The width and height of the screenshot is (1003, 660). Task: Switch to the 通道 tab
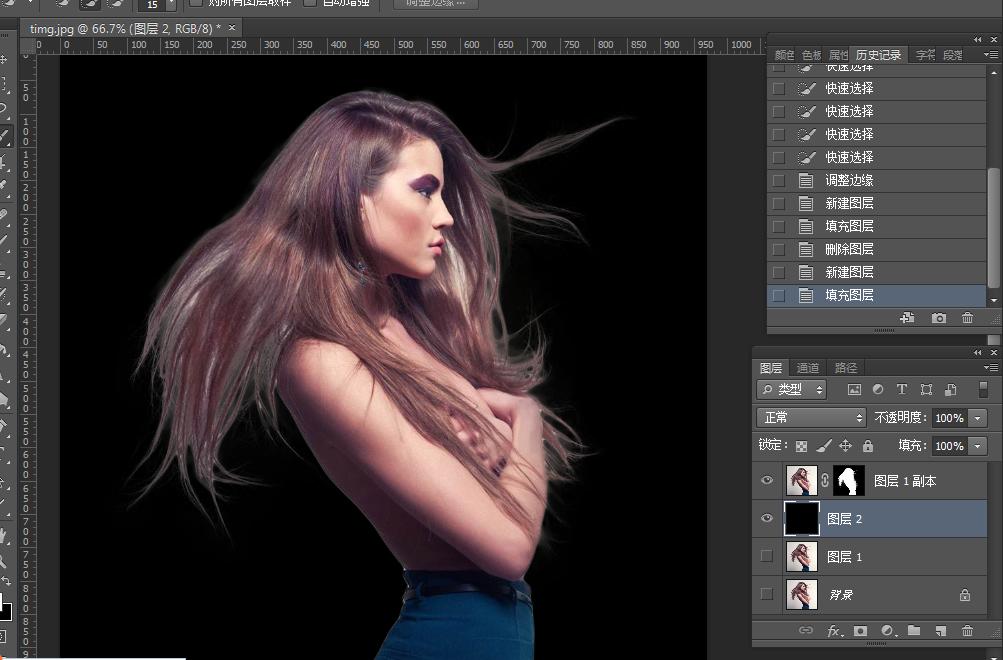(808, 368)
